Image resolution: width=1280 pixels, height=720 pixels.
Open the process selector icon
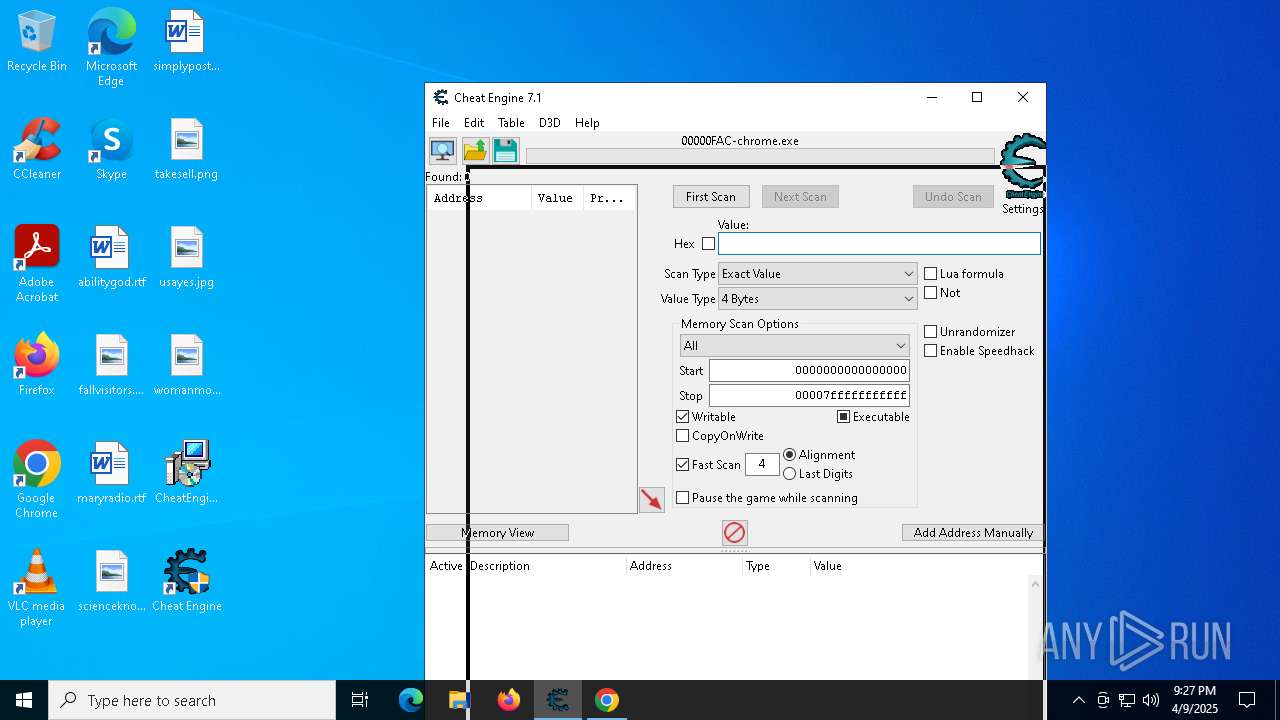click(x=442, y=151)
